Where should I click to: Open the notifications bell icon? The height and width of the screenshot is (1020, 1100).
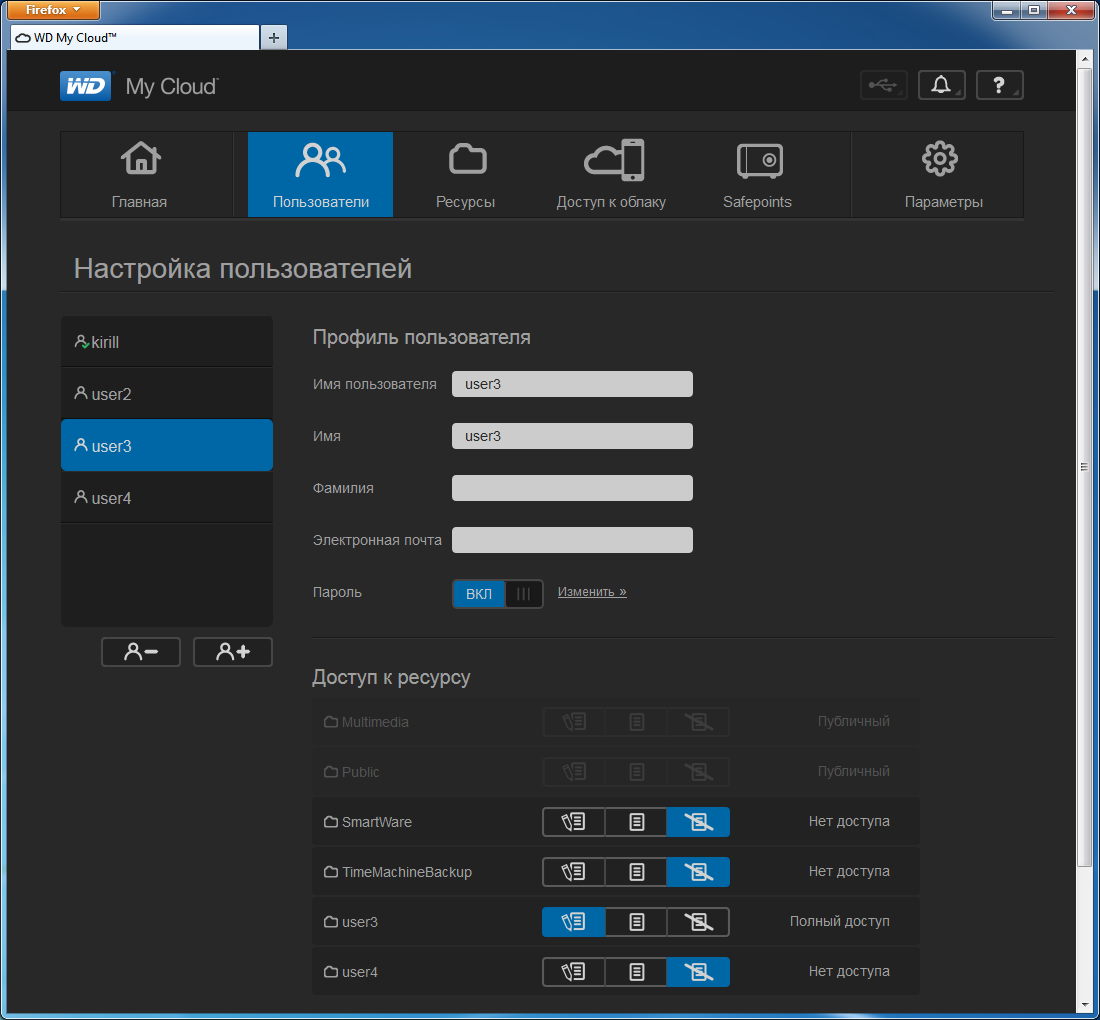tap(941, 86)
